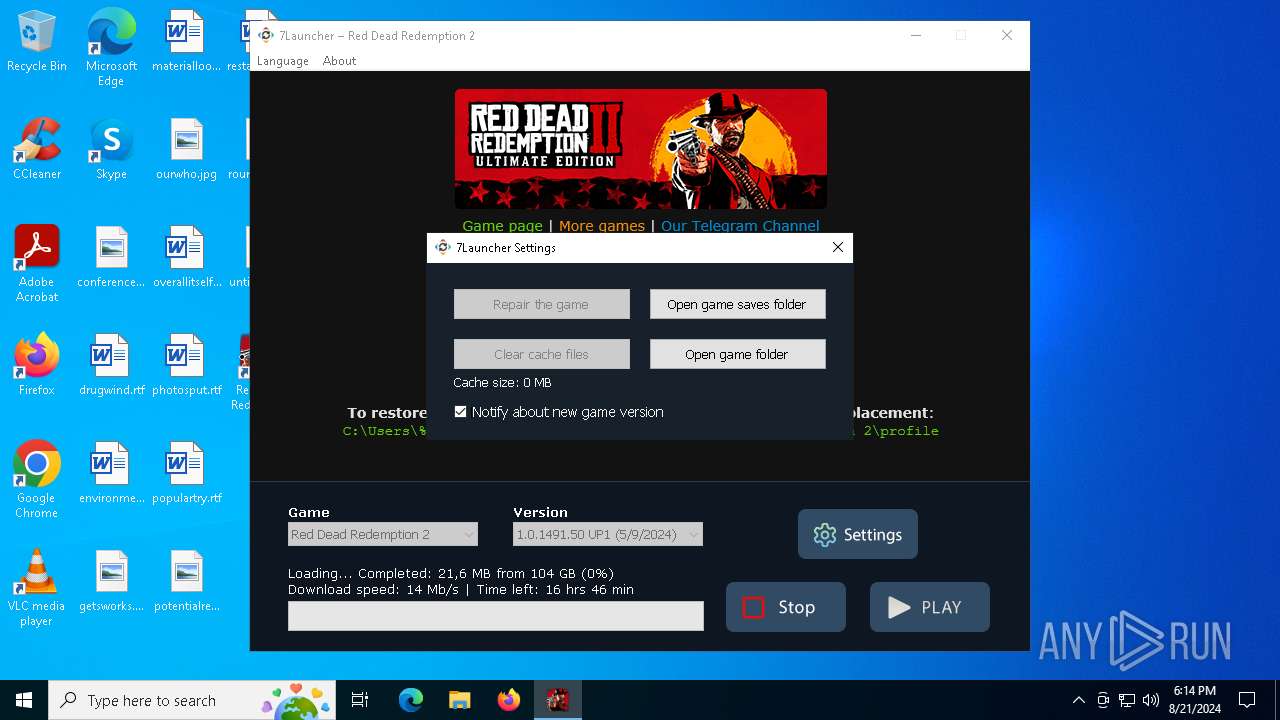Open the More games link
This screenshot has height=720, width=1280.
602,226
